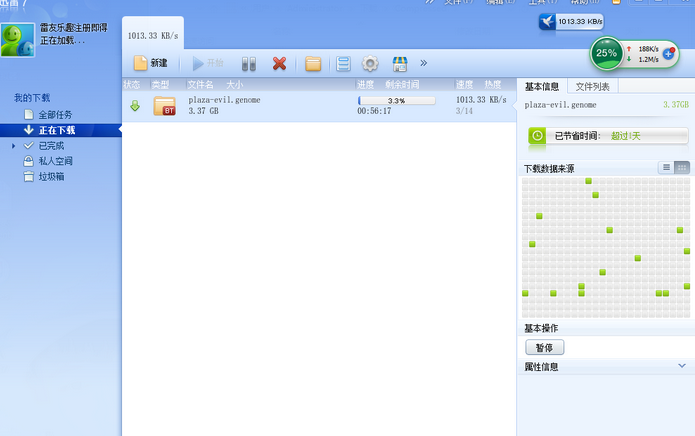
Task: Expand the 已完成 tree node arrow
Action: [x=14, y=145]
